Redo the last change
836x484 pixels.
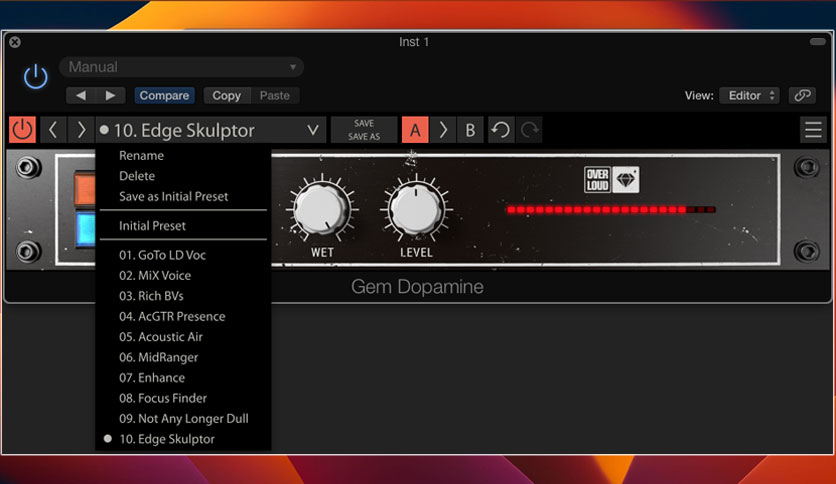529,130
